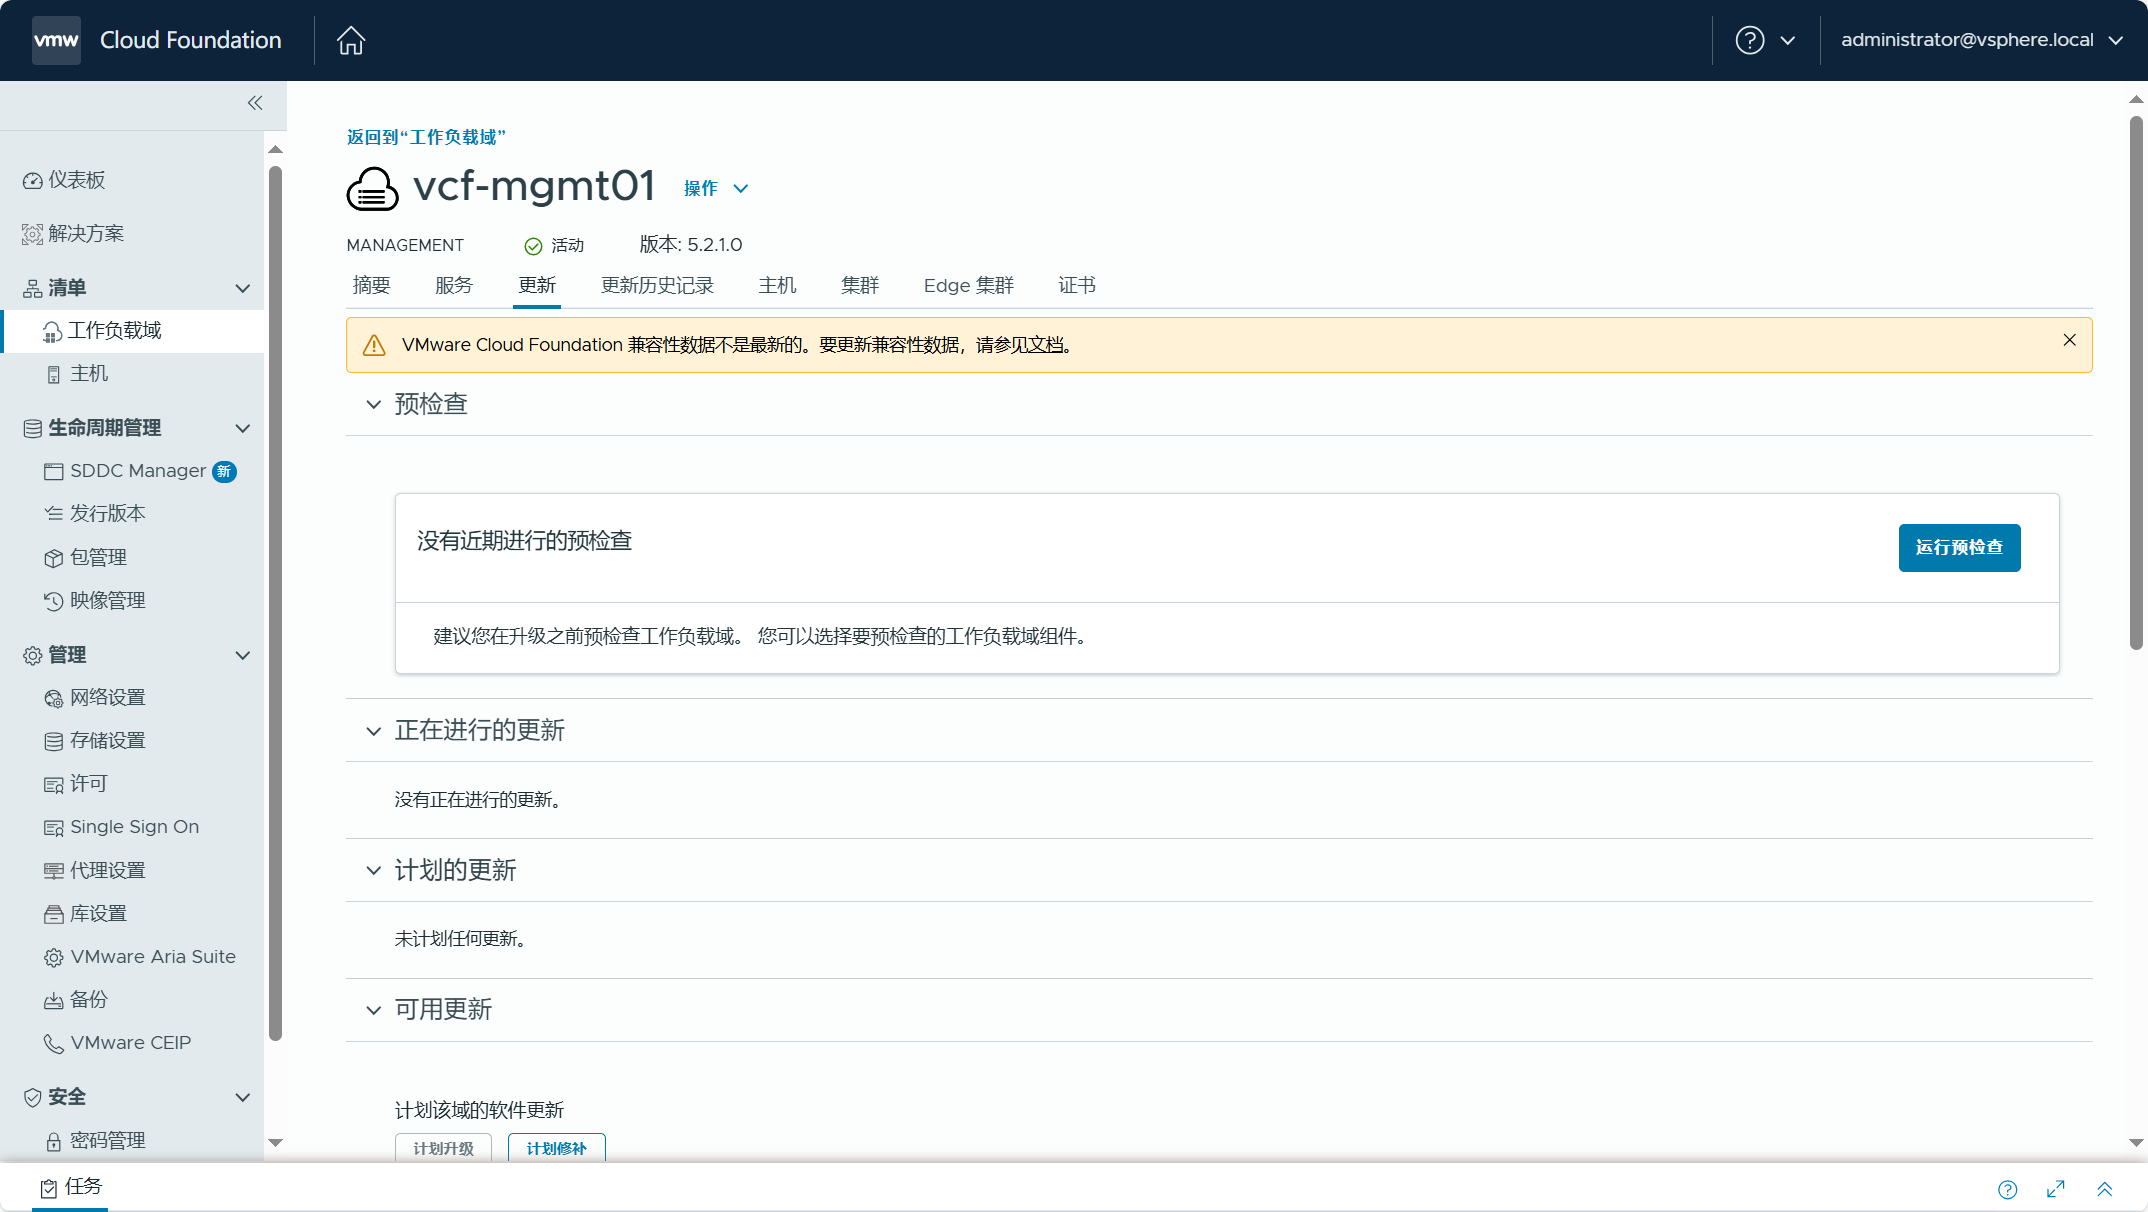
Task: Select the 计划升级 option
Action: click(x=443, y=1149)
